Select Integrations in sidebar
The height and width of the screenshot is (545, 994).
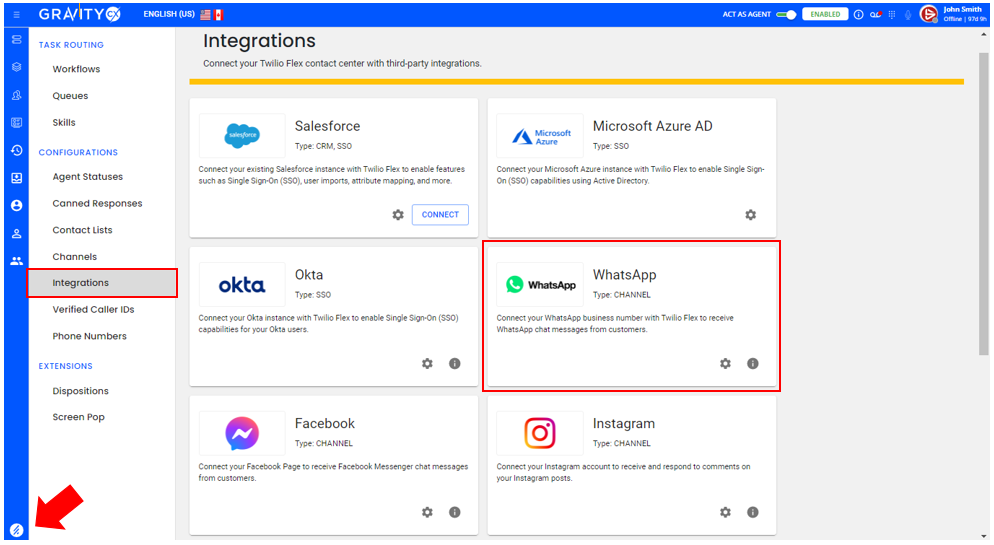[x=102, y=283]
